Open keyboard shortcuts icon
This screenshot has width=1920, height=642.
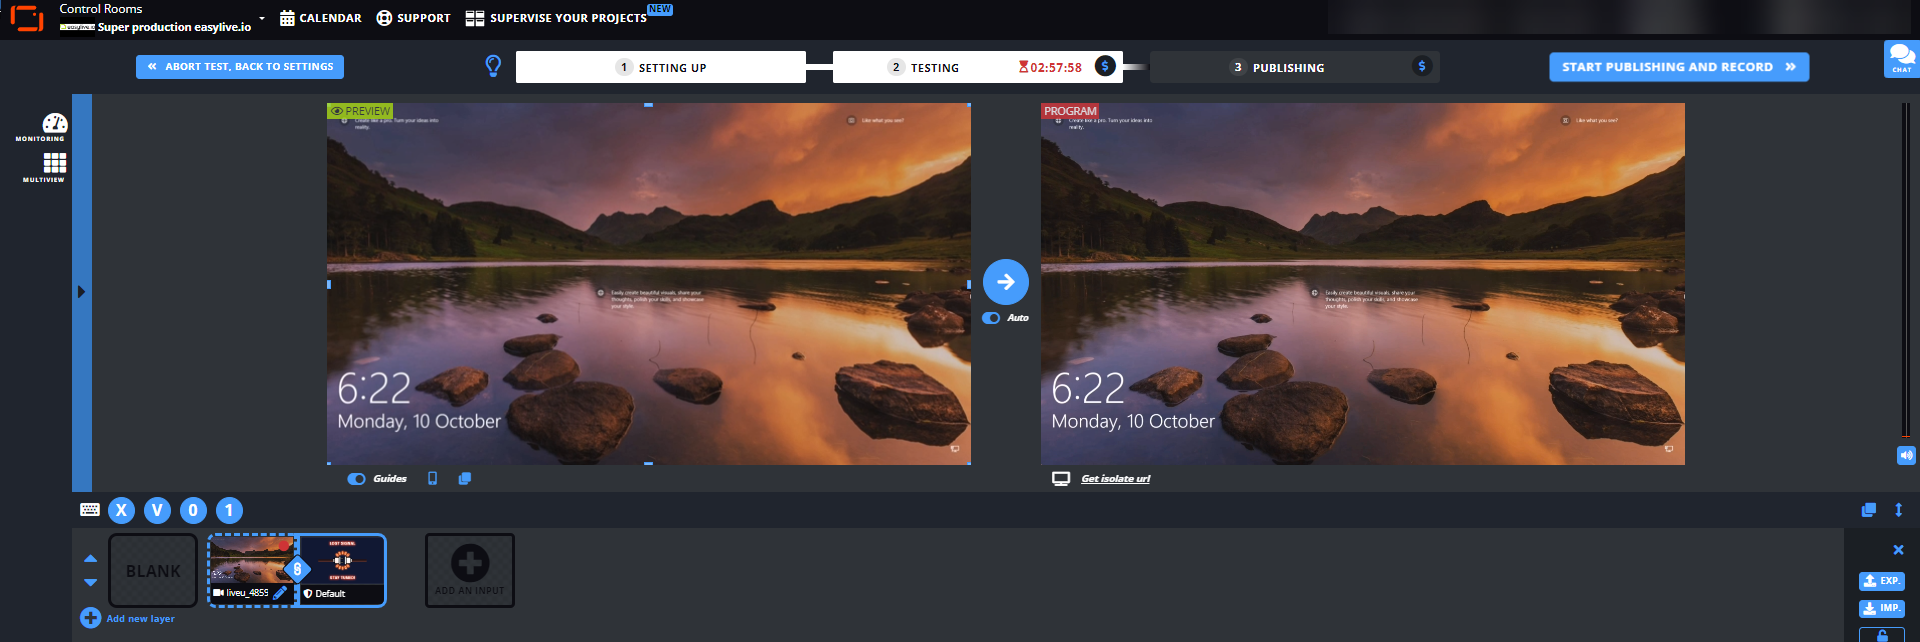pos(90,510)
